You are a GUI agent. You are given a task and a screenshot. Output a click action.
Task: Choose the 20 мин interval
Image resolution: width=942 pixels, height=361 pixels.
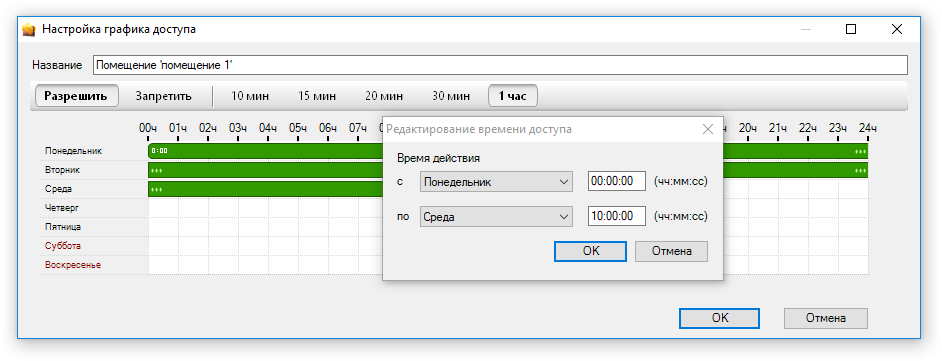(384, 96)
